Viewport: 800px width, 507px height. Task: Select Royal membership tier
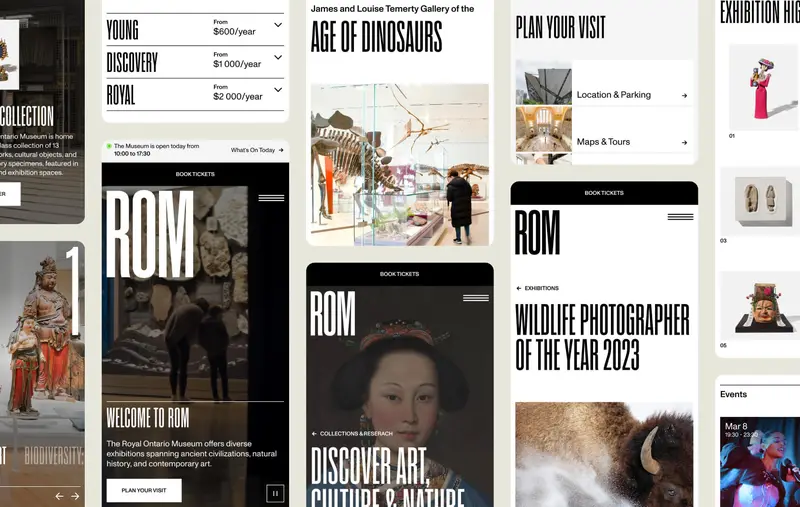[121, 95]
